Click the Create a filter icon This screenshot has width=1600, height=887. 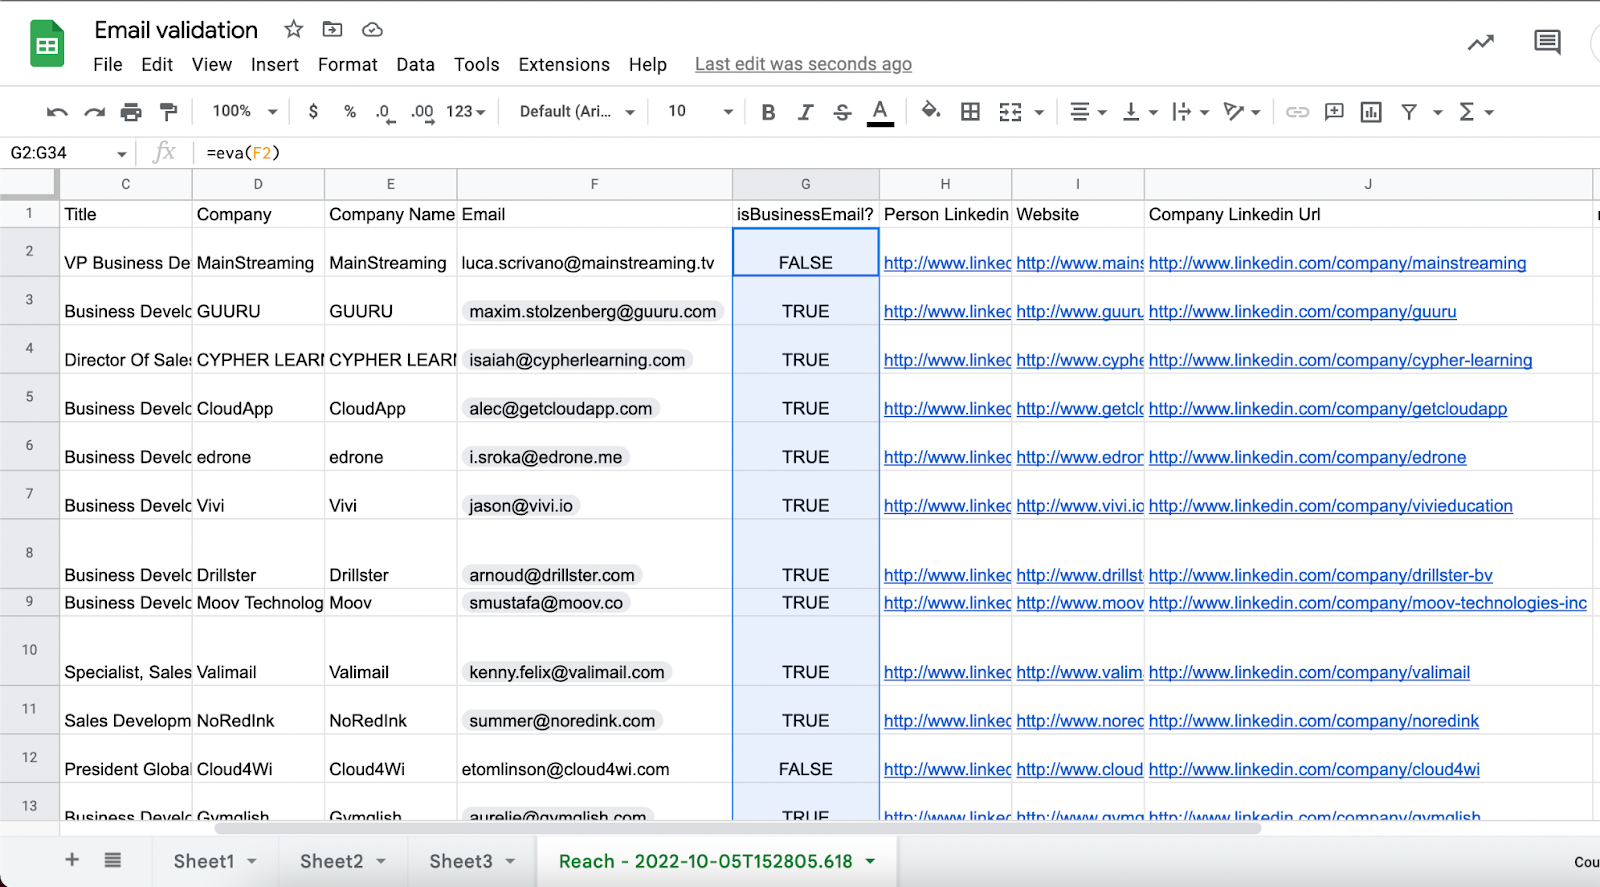[x=1409, y=112]
